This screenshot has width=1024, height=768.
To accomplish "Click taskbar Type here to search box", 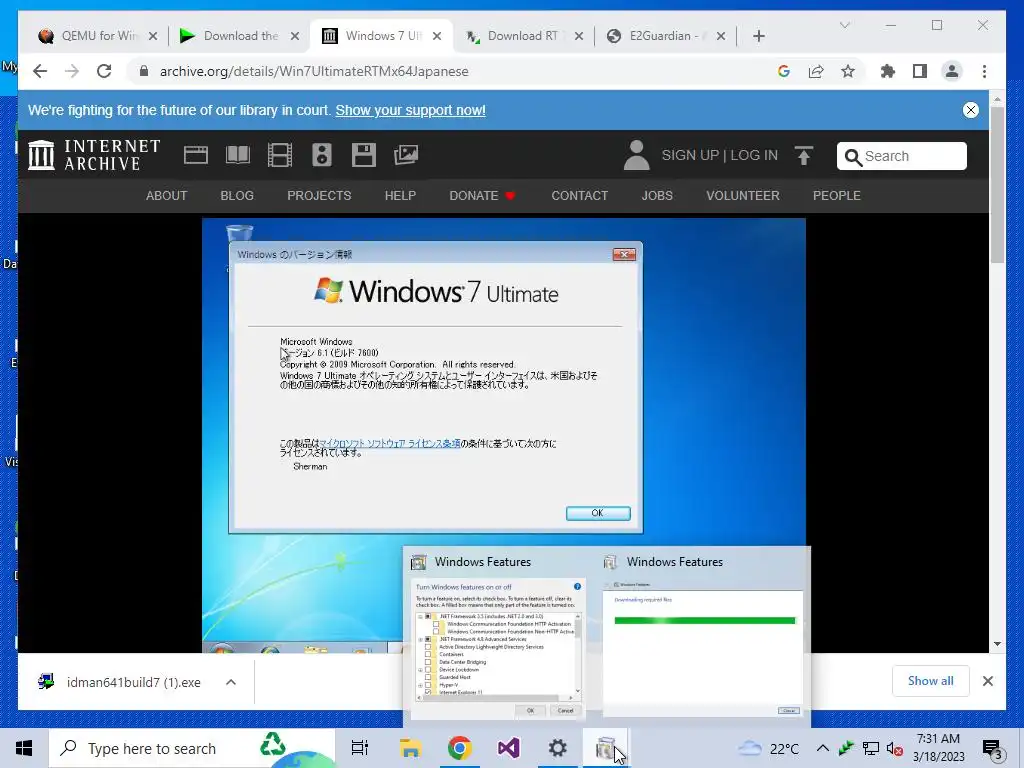I will (x=192, y=748).
